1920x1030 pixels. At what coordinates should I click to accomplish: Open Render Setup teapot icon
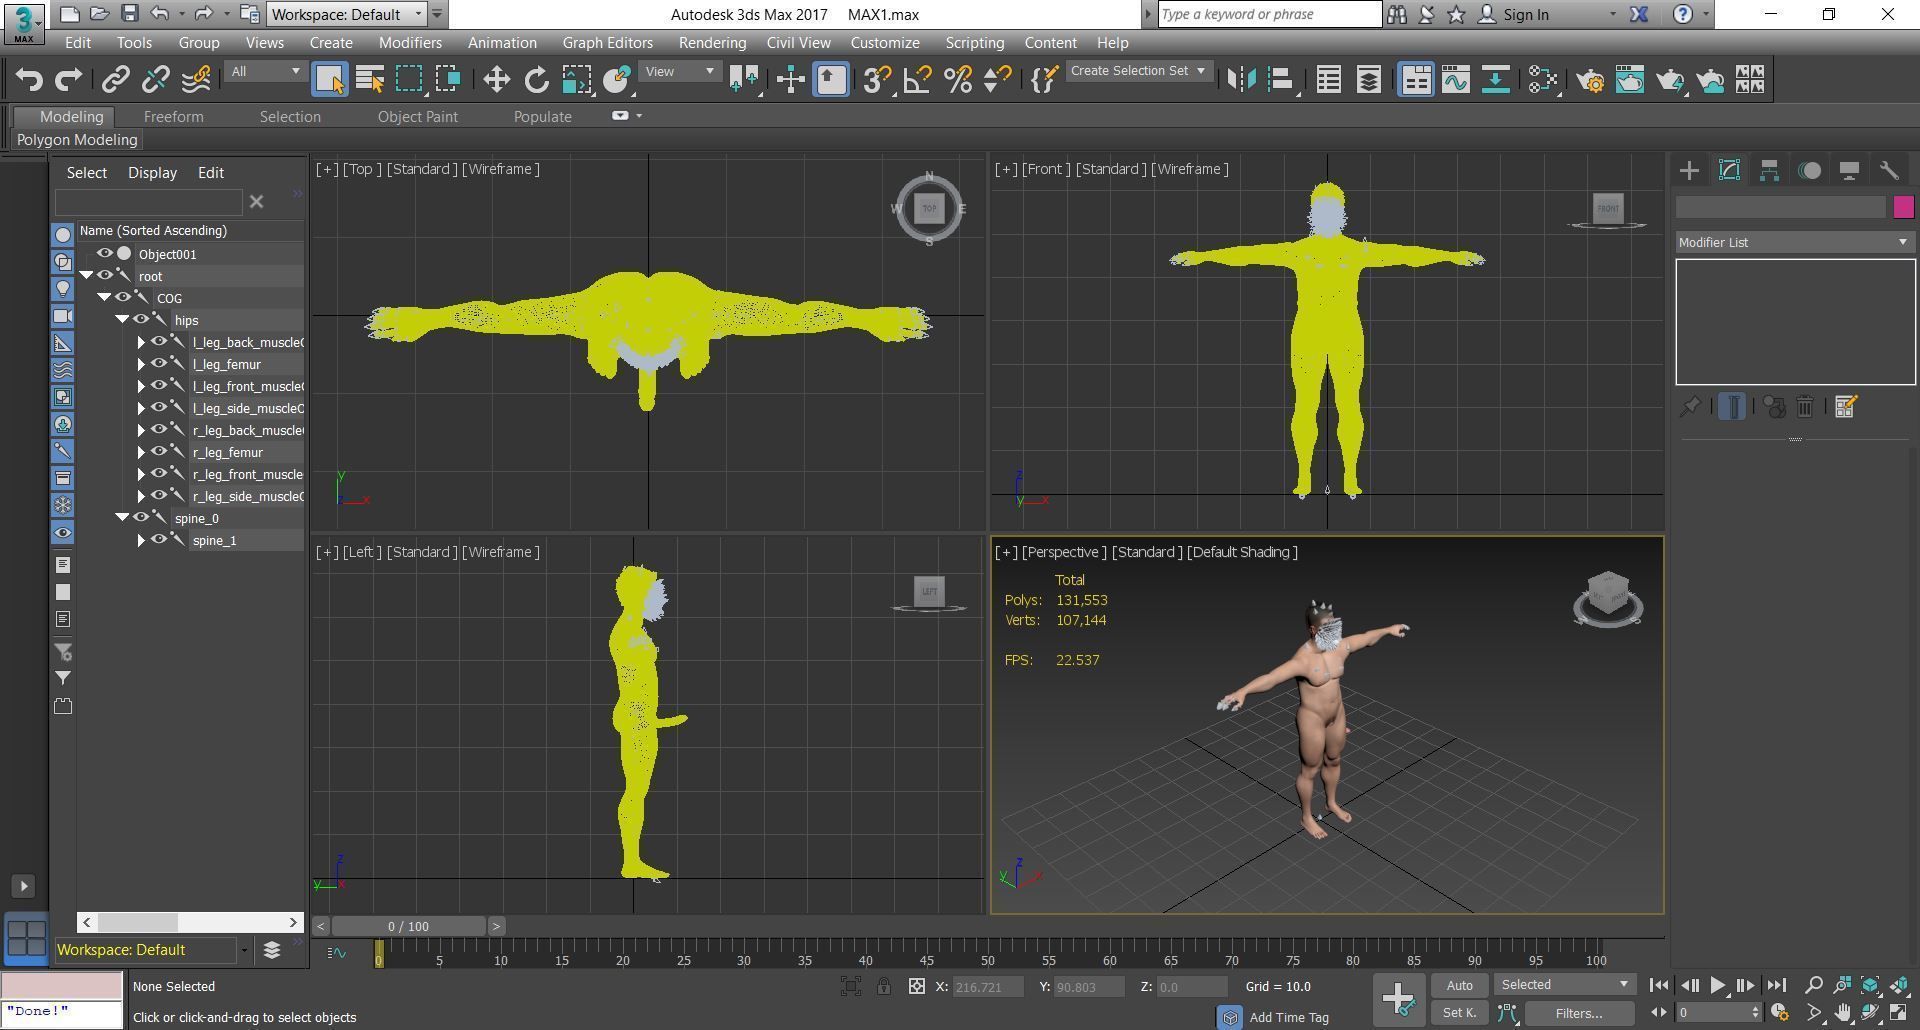tap(1590, 79)
